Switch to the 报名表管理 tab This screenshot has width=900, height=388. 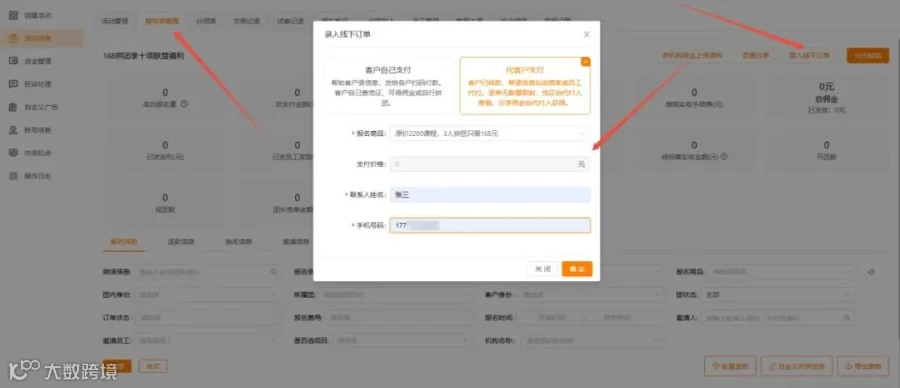162,21
